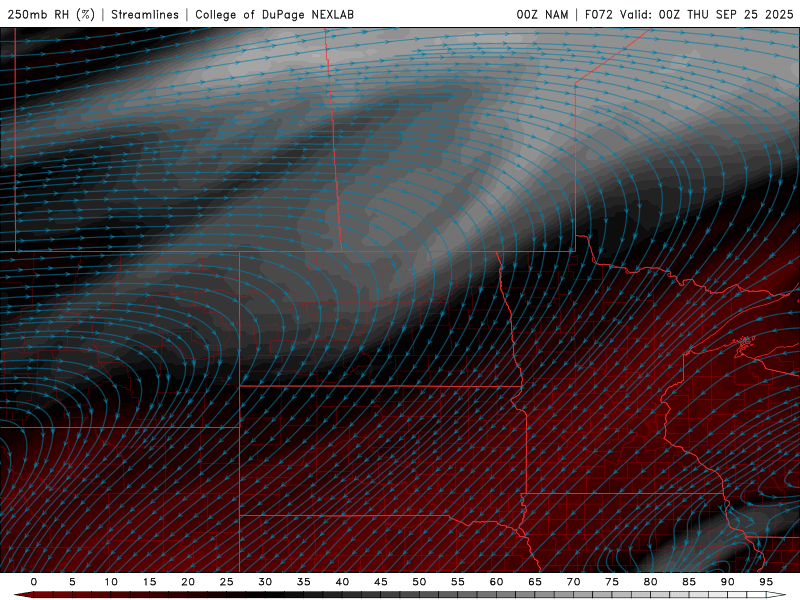The image size is (800, 600).
Task: Click the "15" color scale label
Action: (149, 582)
